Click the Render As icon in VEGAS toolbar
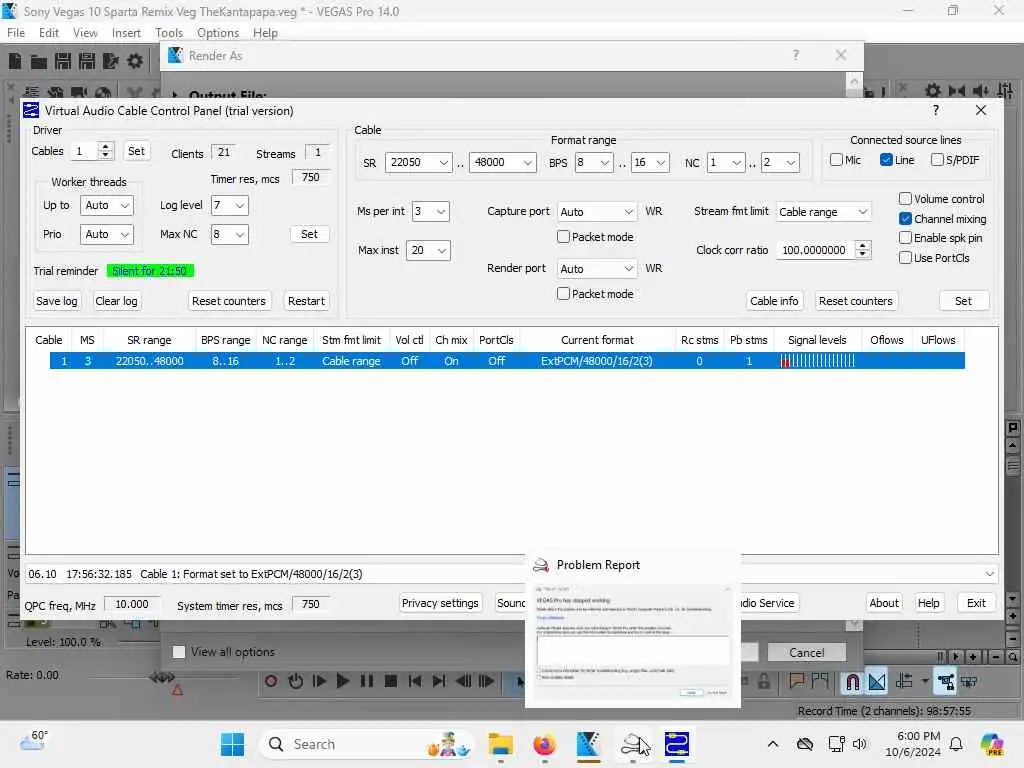Screen dimensions: 1024x768 click(x=110, y=61)
